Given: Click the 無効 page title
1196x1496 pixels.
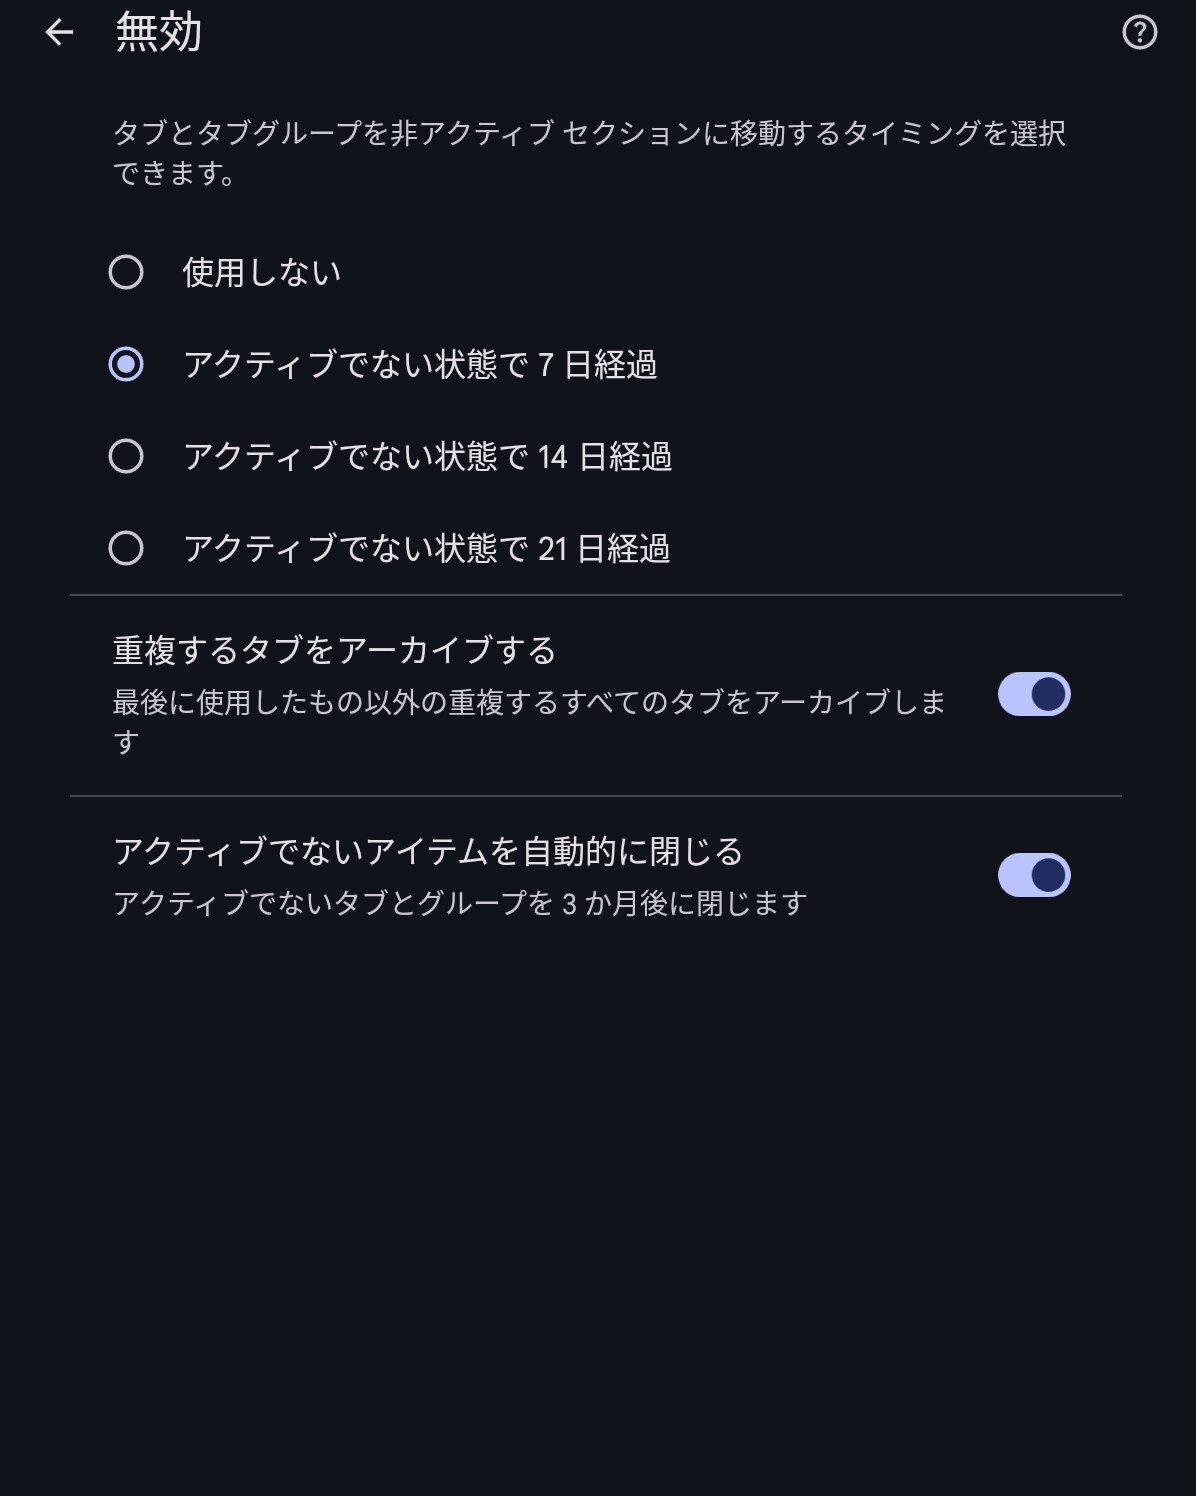Looking at the screenshot, I should [x=159, y=33].
